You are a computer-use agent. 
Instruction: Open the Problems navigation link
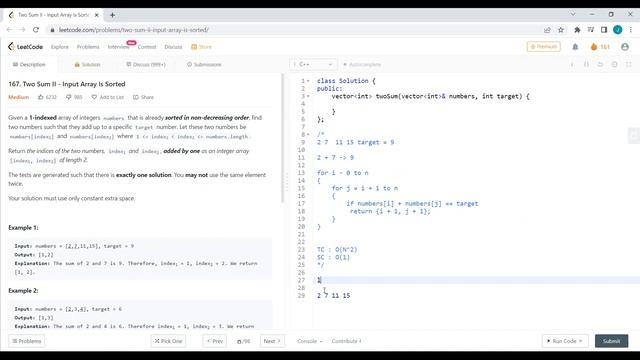88,47
